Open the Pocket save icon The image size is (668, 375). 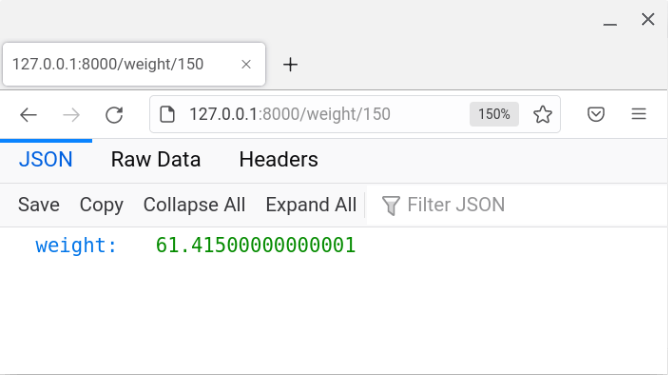pos(596,114)
